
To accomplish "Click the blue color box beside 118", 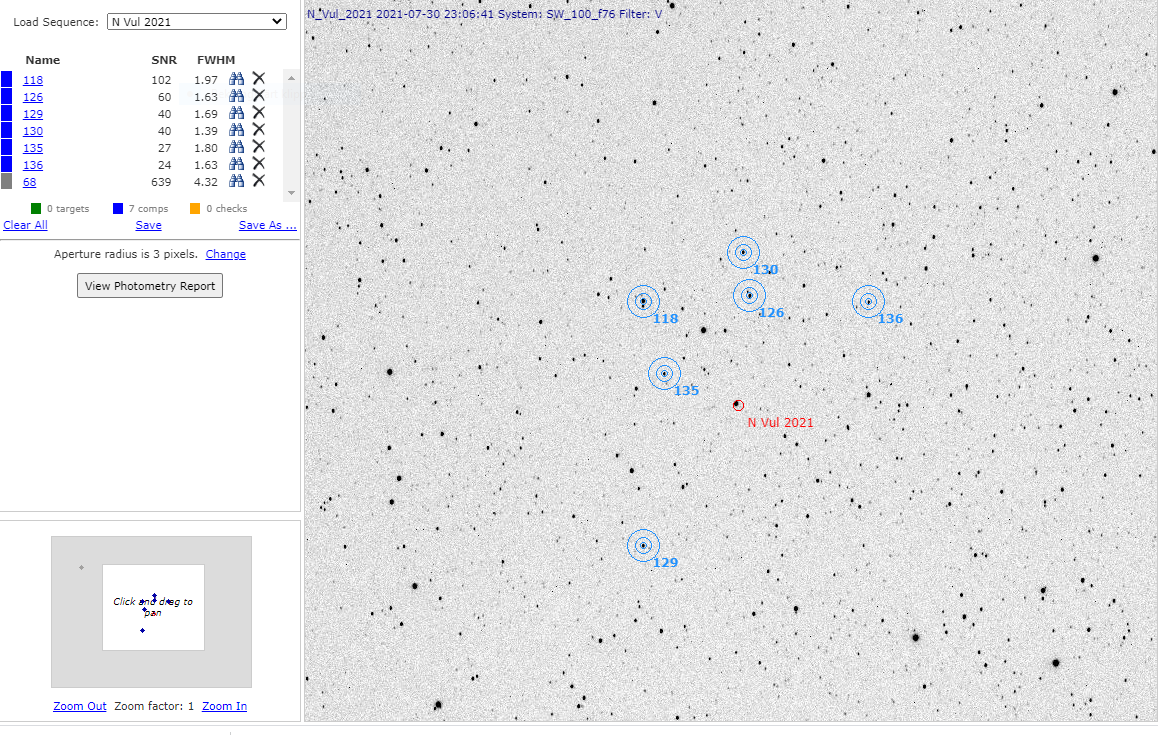I will tap(7, 80).
